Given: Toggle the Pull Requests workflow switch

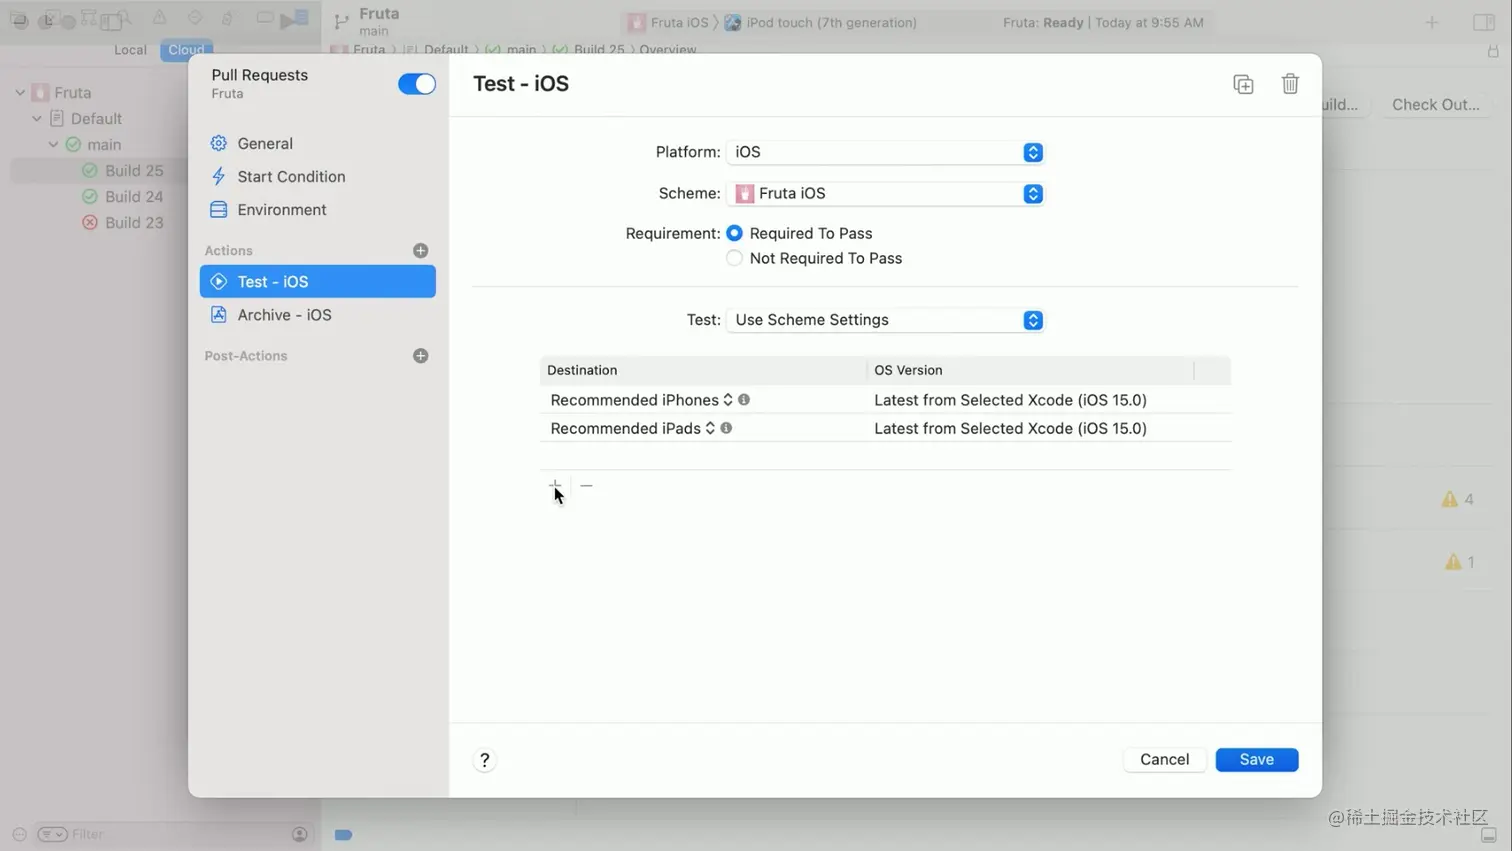Looking at the screenshot, I should click(416, 84).
